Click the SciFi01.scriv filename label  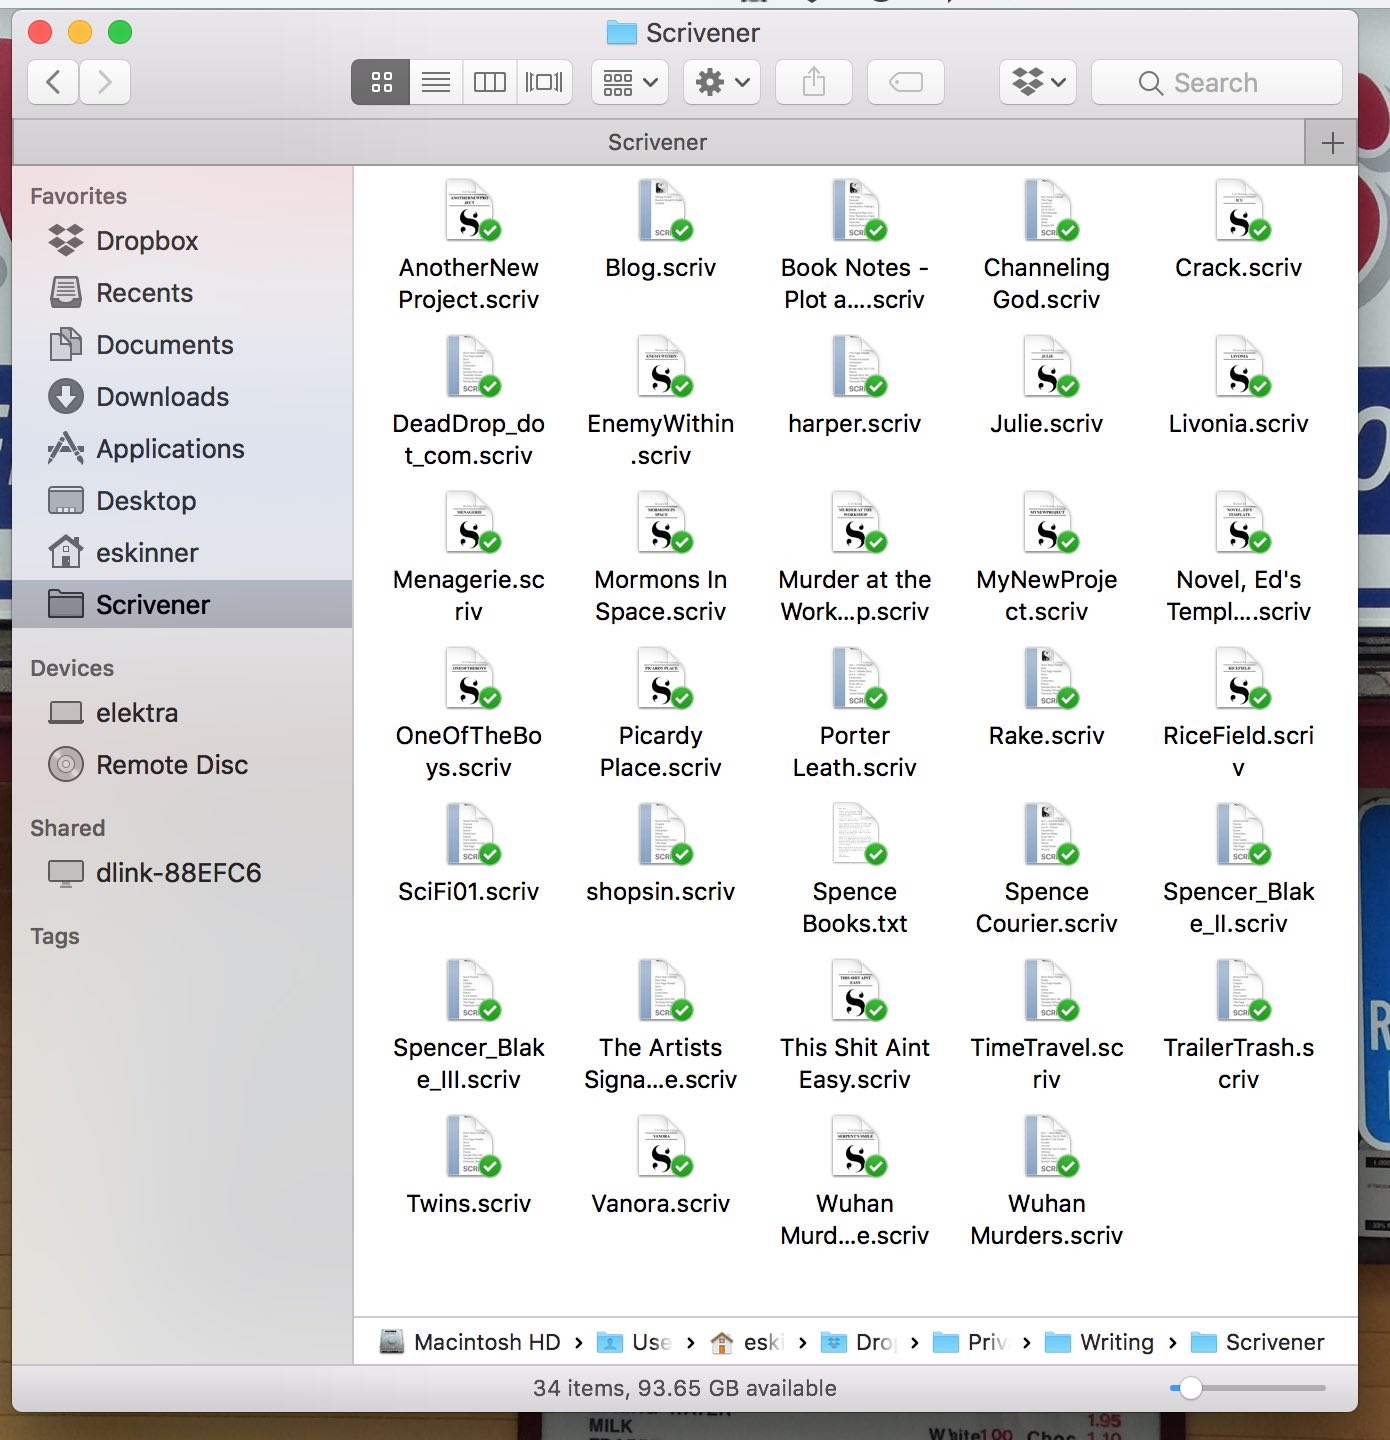(469, 892)
